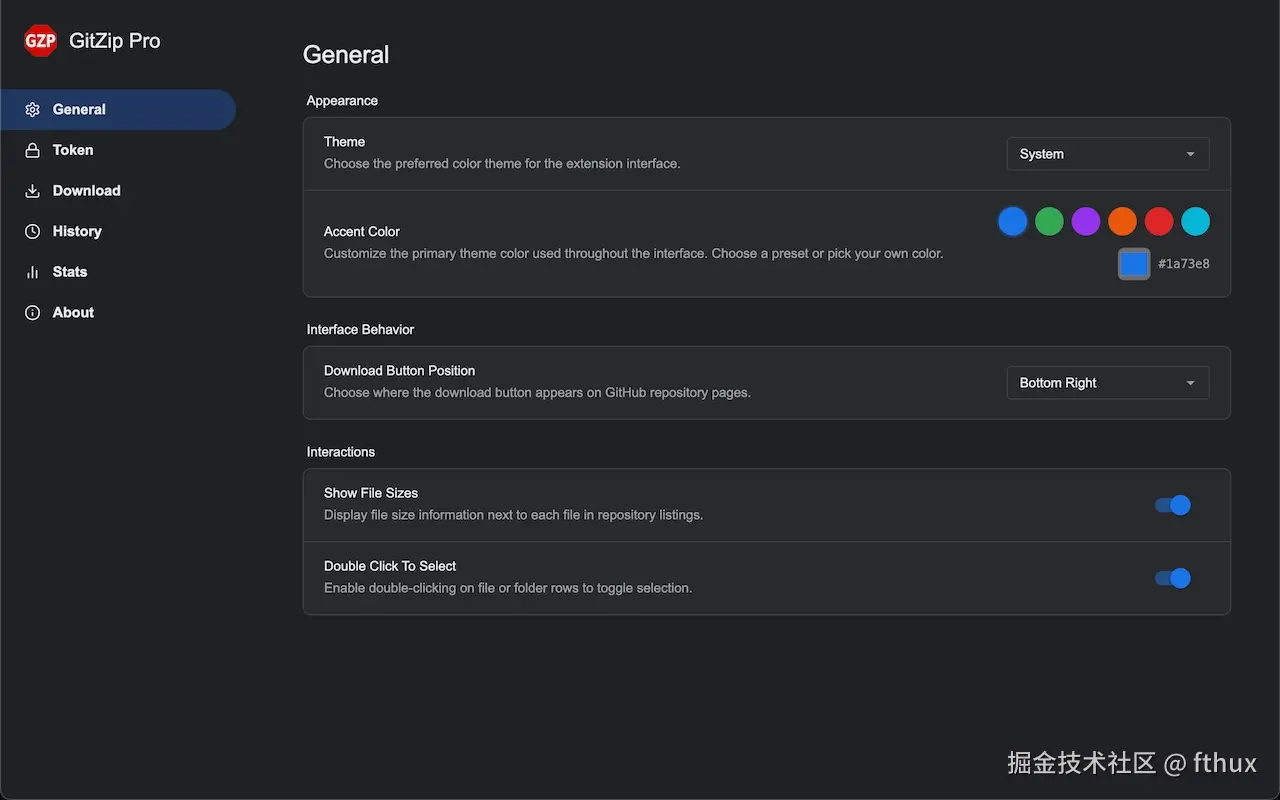This screenshot has height=800, width=1280.
Task: Click the #1a73e8 hex color value
Action: point(1184,264)
